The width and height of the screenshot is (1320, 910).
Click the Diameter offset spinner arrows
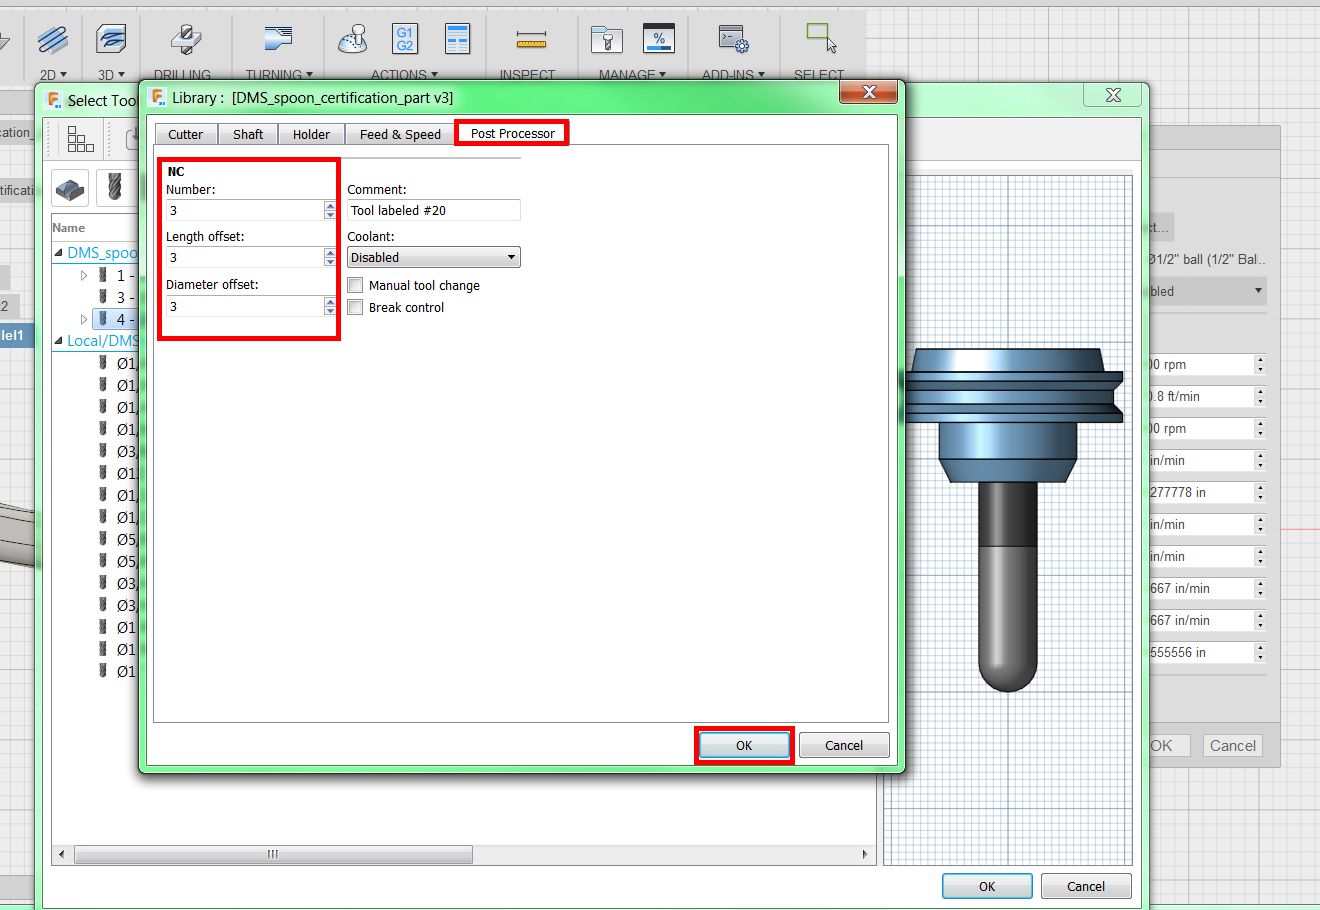330,306
